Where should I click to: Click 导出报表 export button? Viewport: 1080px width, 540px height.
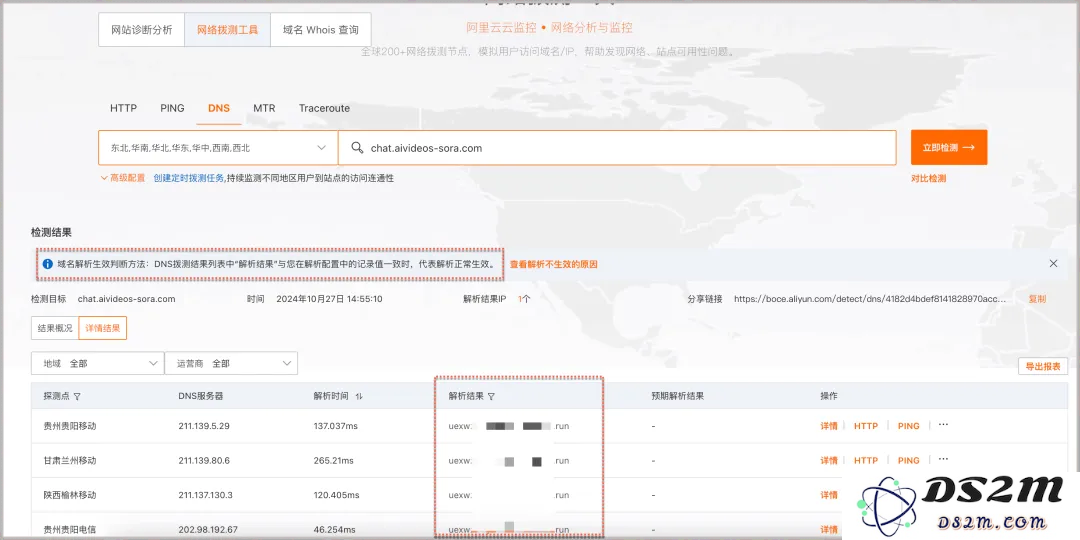coord(1043,366)
